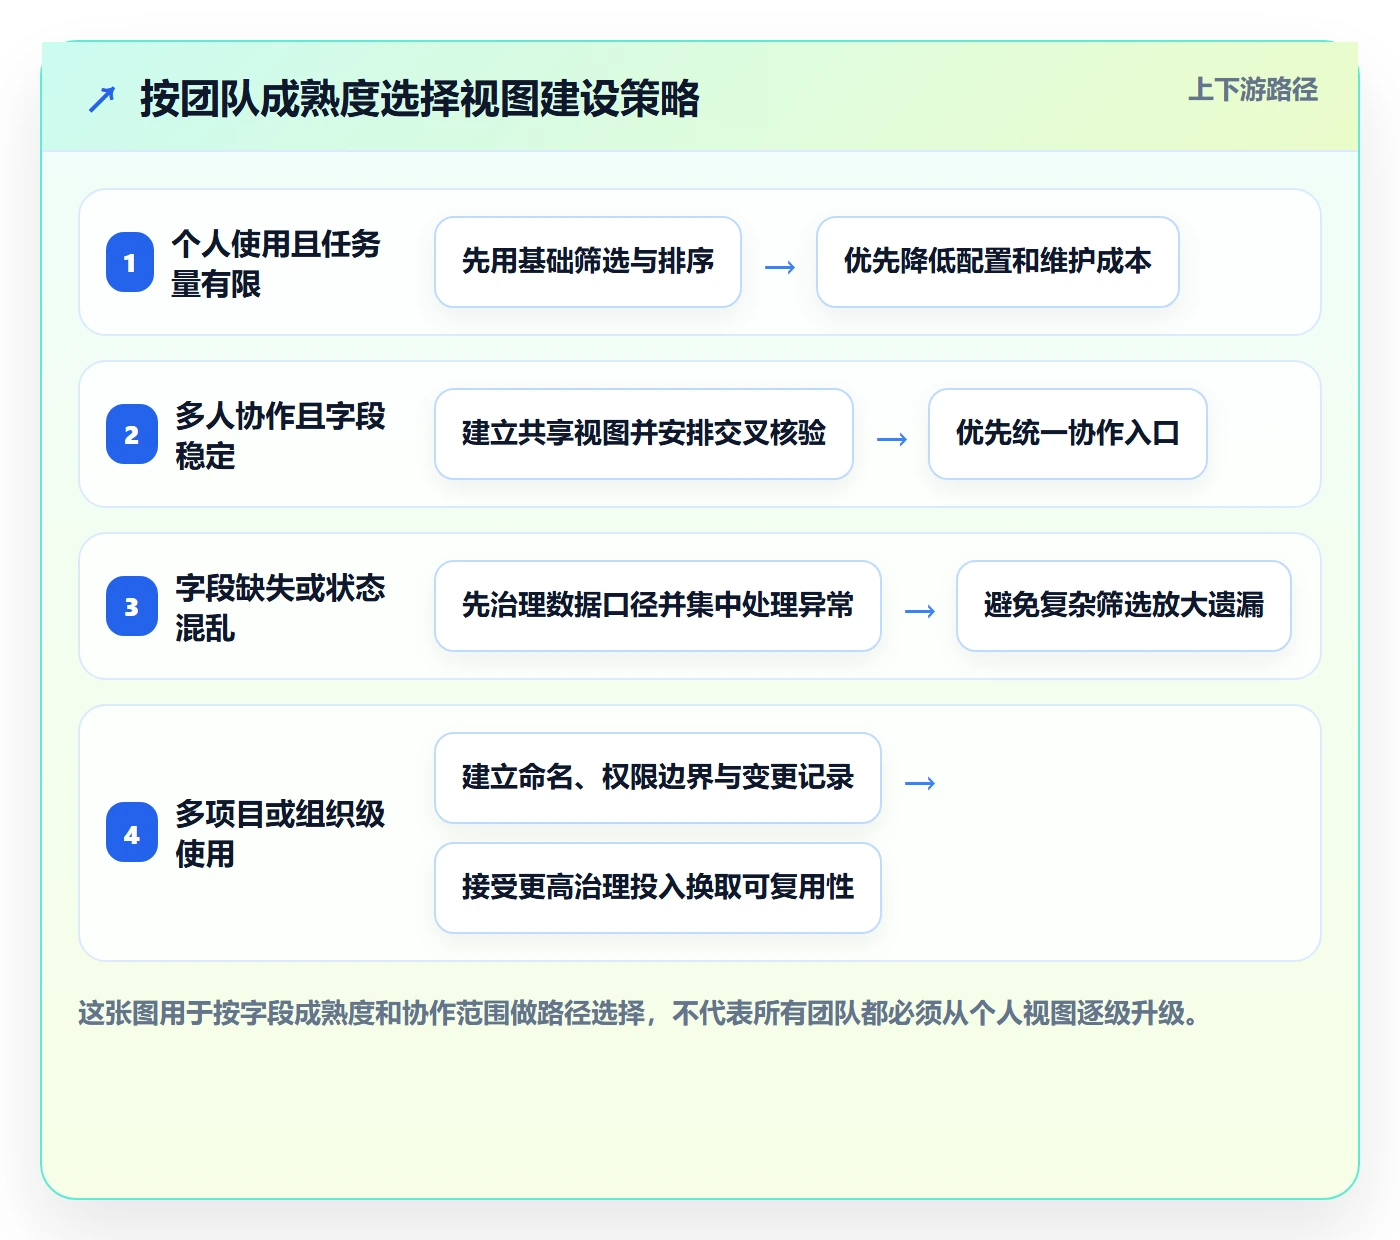The image size is (1400, 1240).
Task: Click the diagonal arrow icon beside the title
Action: coord(102,99)
